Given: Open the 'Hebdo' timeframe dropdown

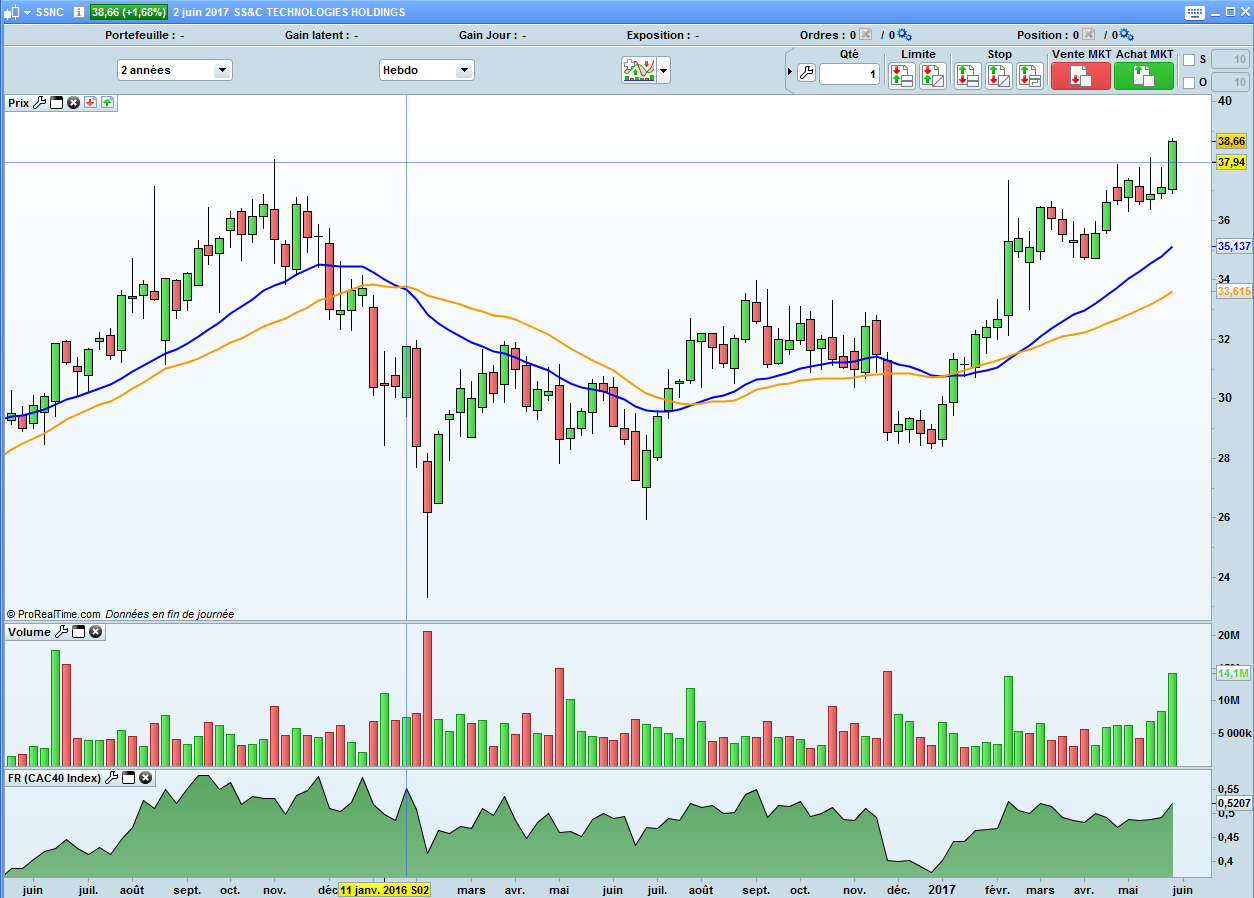Looking at the screenshot, I should click(426, 70).
